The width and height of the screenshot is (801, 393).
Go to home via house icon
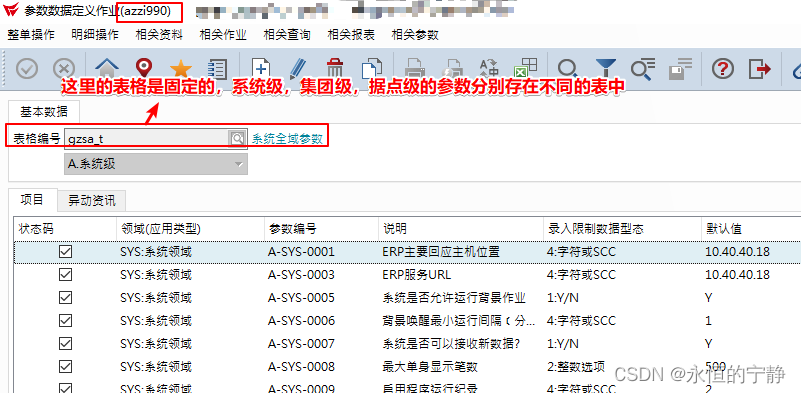[107, 68]
